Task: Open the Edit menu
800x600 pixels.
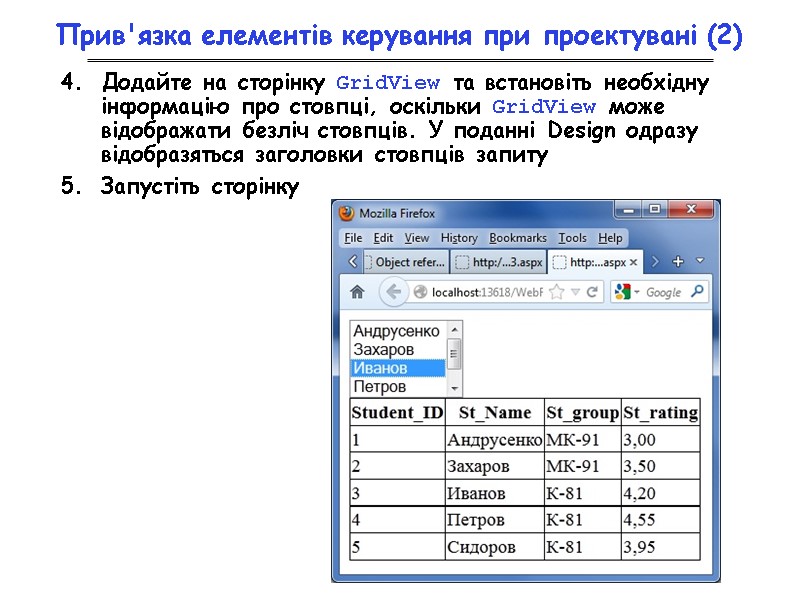Action: pos(383,238)
